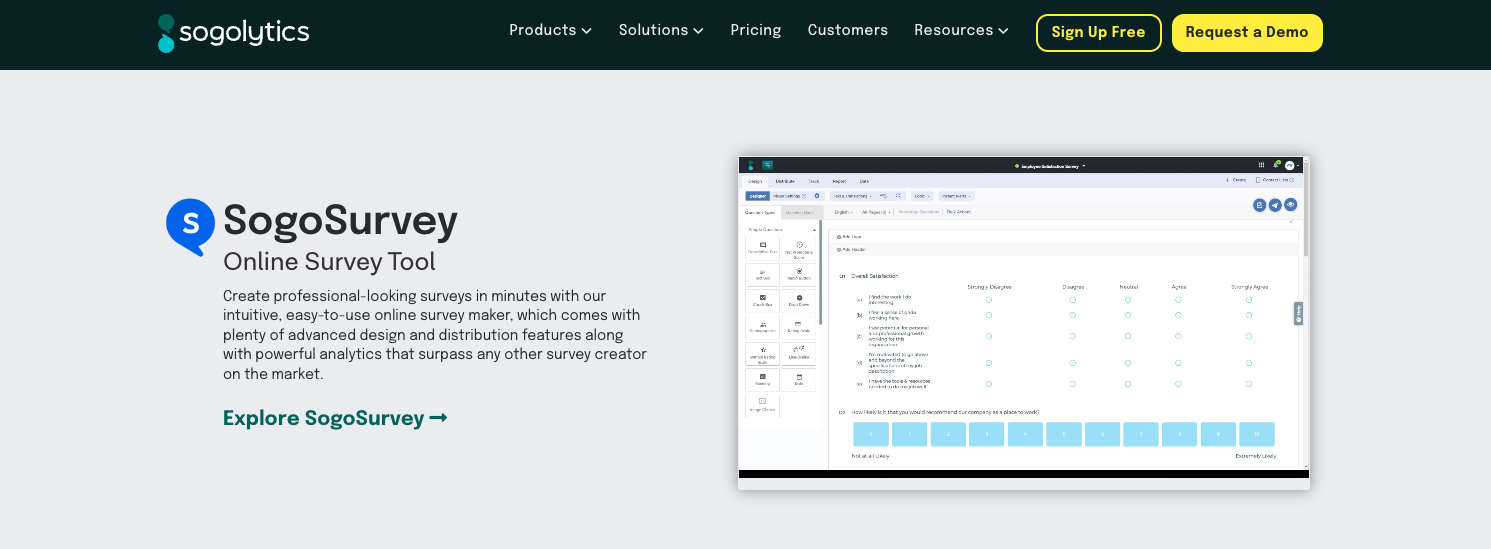The image size is (1491, 549).
Task: Open the Logic dropdown in editor toolbar
Action: click(x=922, y=196)
